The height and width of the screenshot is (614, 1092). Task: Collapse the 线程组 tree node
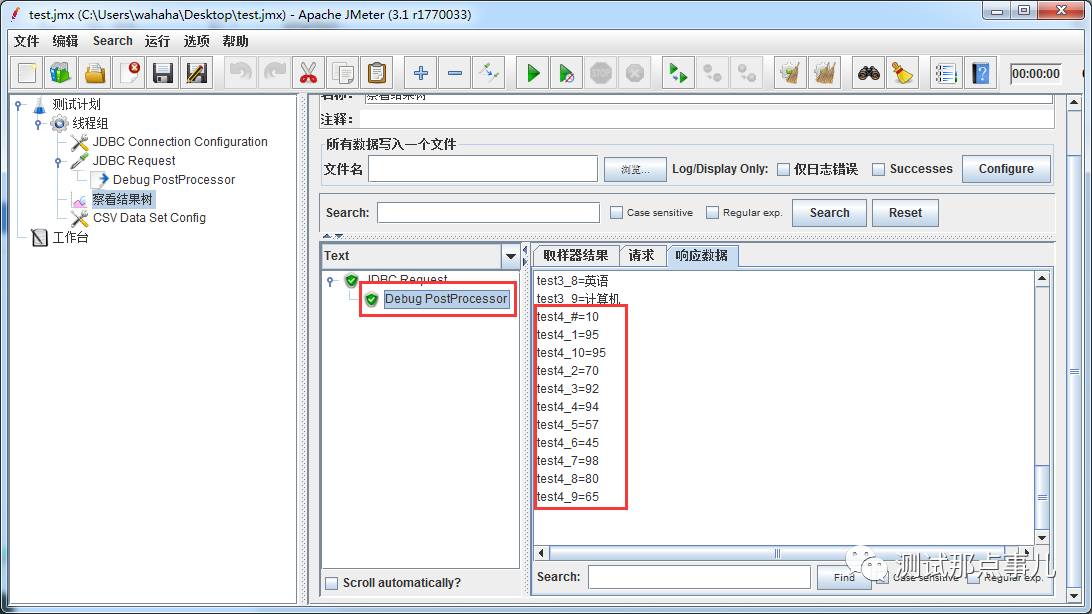pos(39,124)
